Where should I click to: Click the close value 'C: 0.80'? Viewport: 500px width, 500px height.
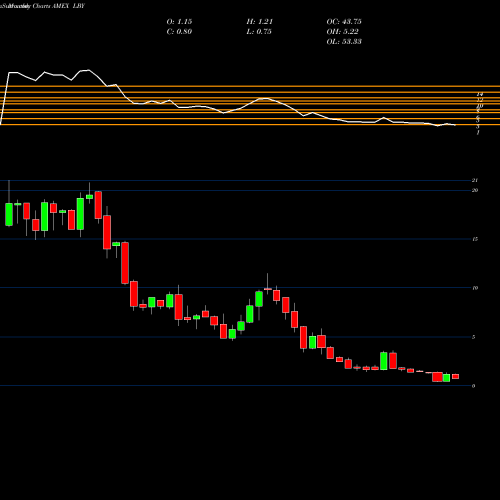pyautogui.click(x=179, y=32)
